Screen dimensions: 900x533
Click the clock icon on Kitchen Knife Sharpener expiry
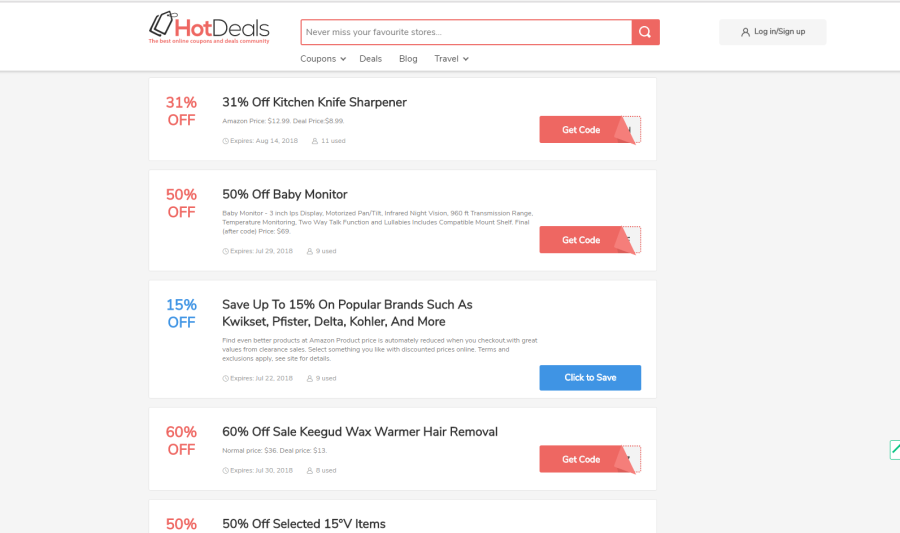pyautogui.click(x=226, y=141)
